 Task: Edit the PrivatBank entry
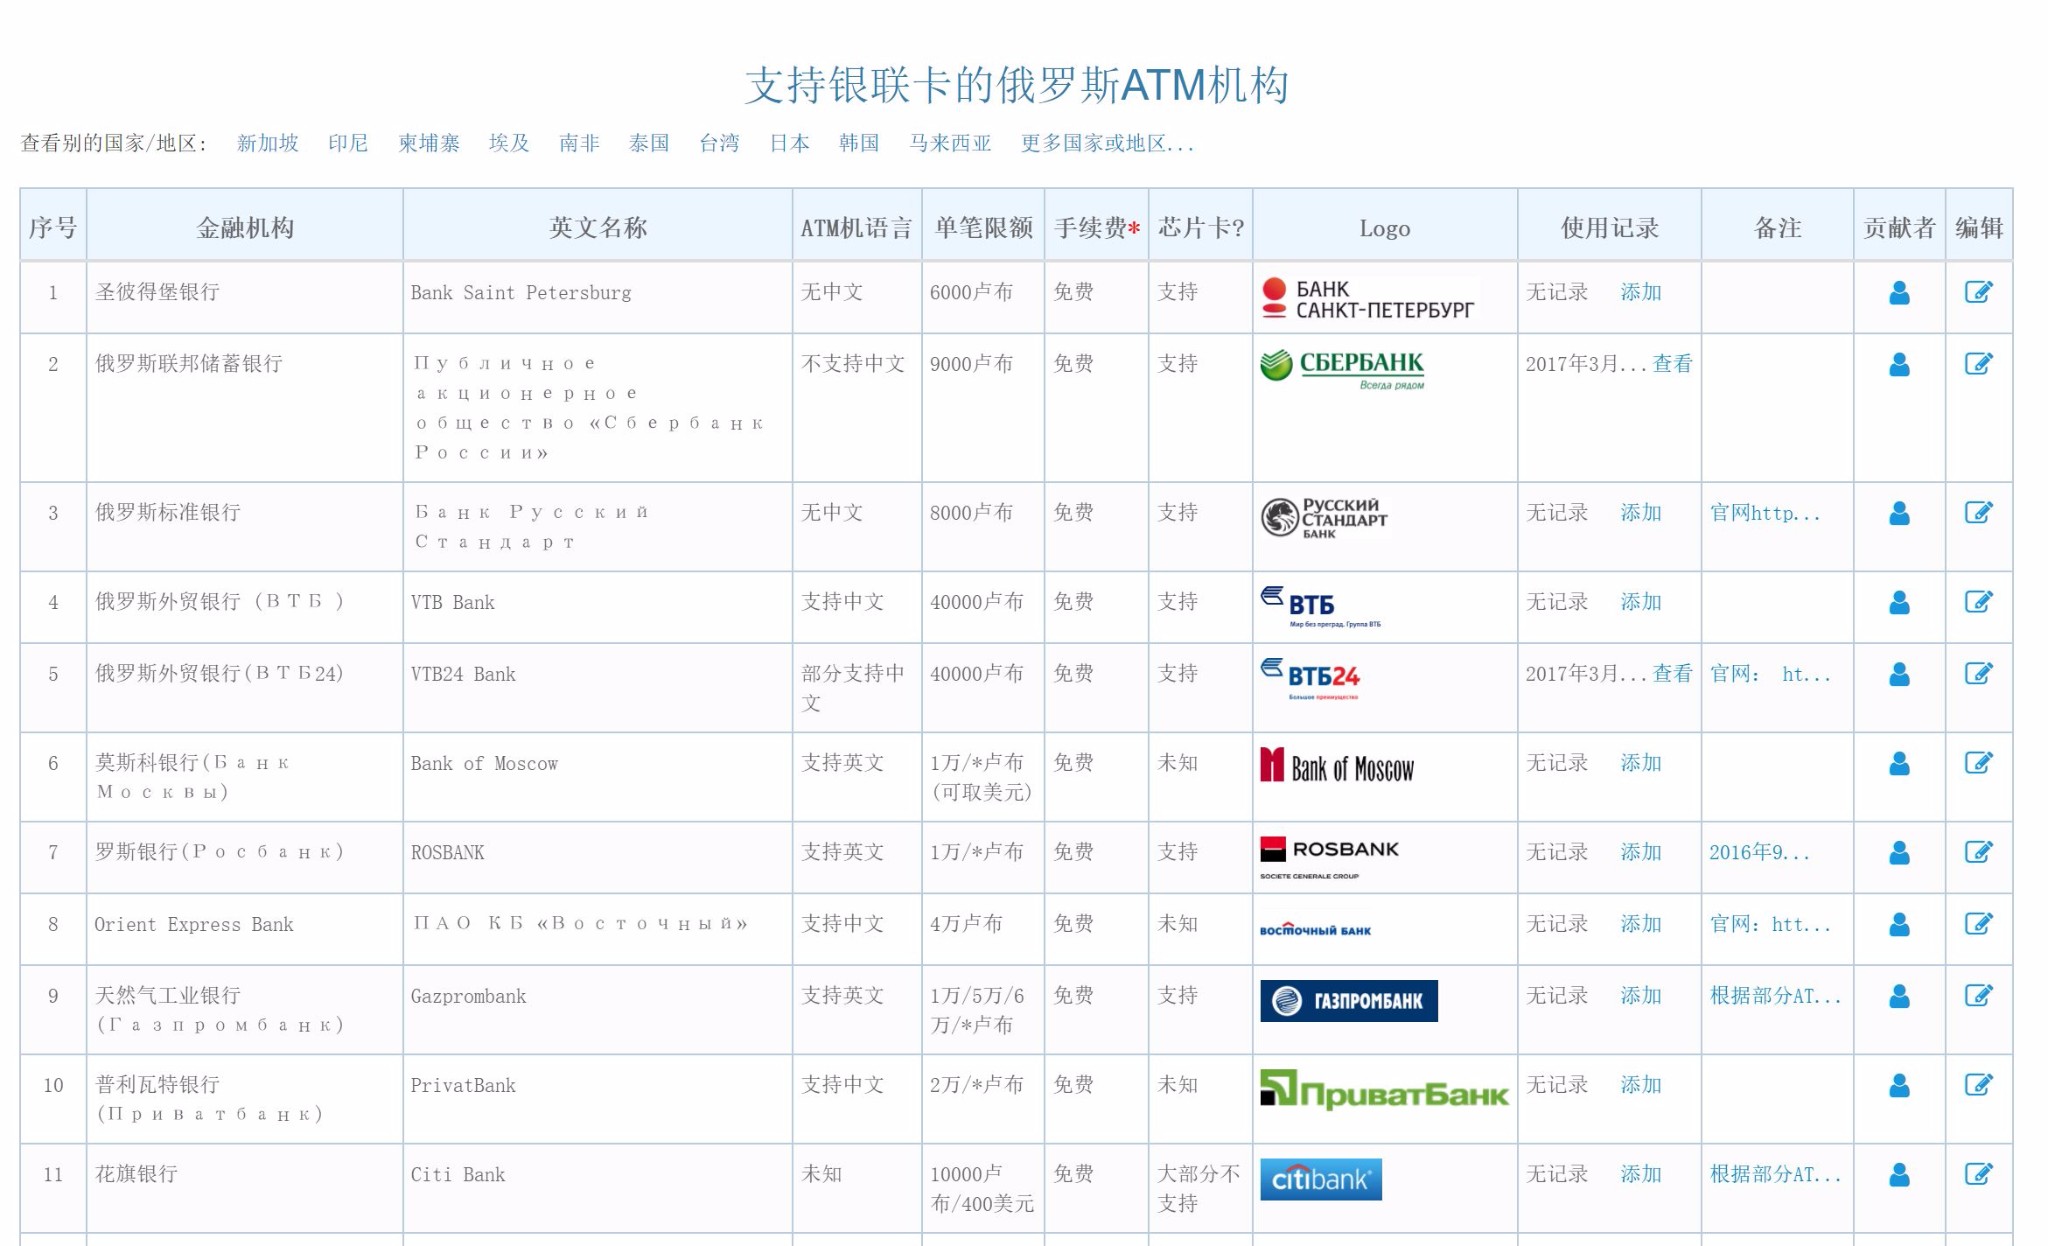(x=1978, y=1084)
